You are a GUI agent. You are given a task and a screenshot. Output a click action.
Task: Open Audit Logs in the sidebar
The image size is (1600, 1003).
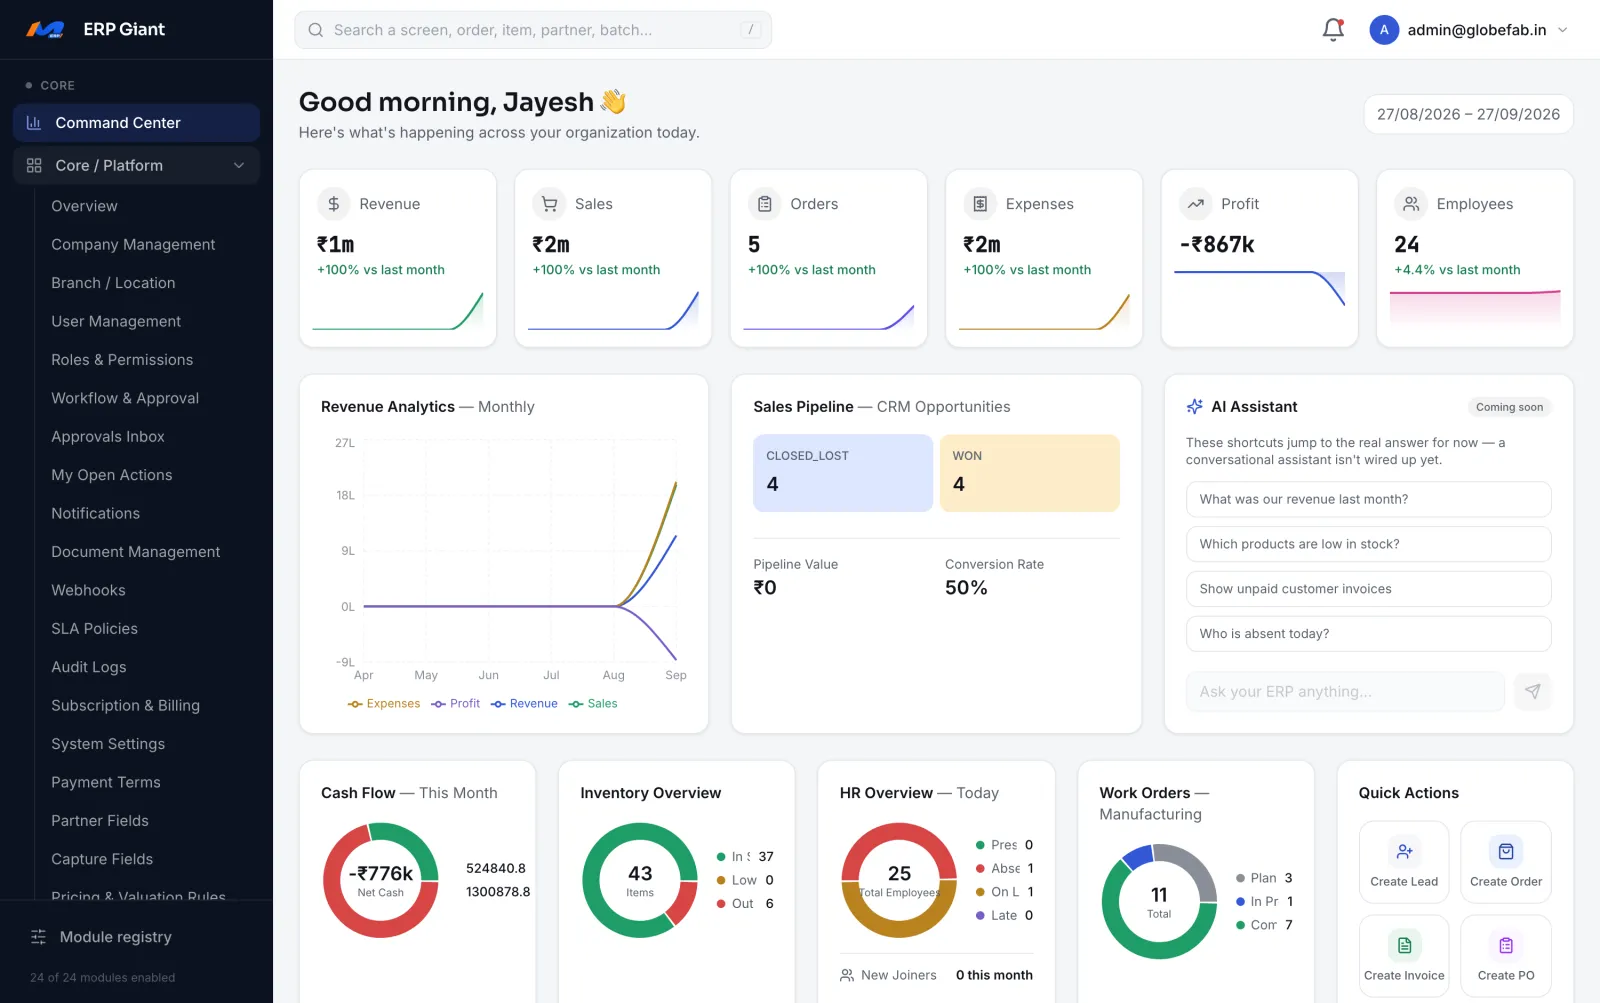(89, 667)
